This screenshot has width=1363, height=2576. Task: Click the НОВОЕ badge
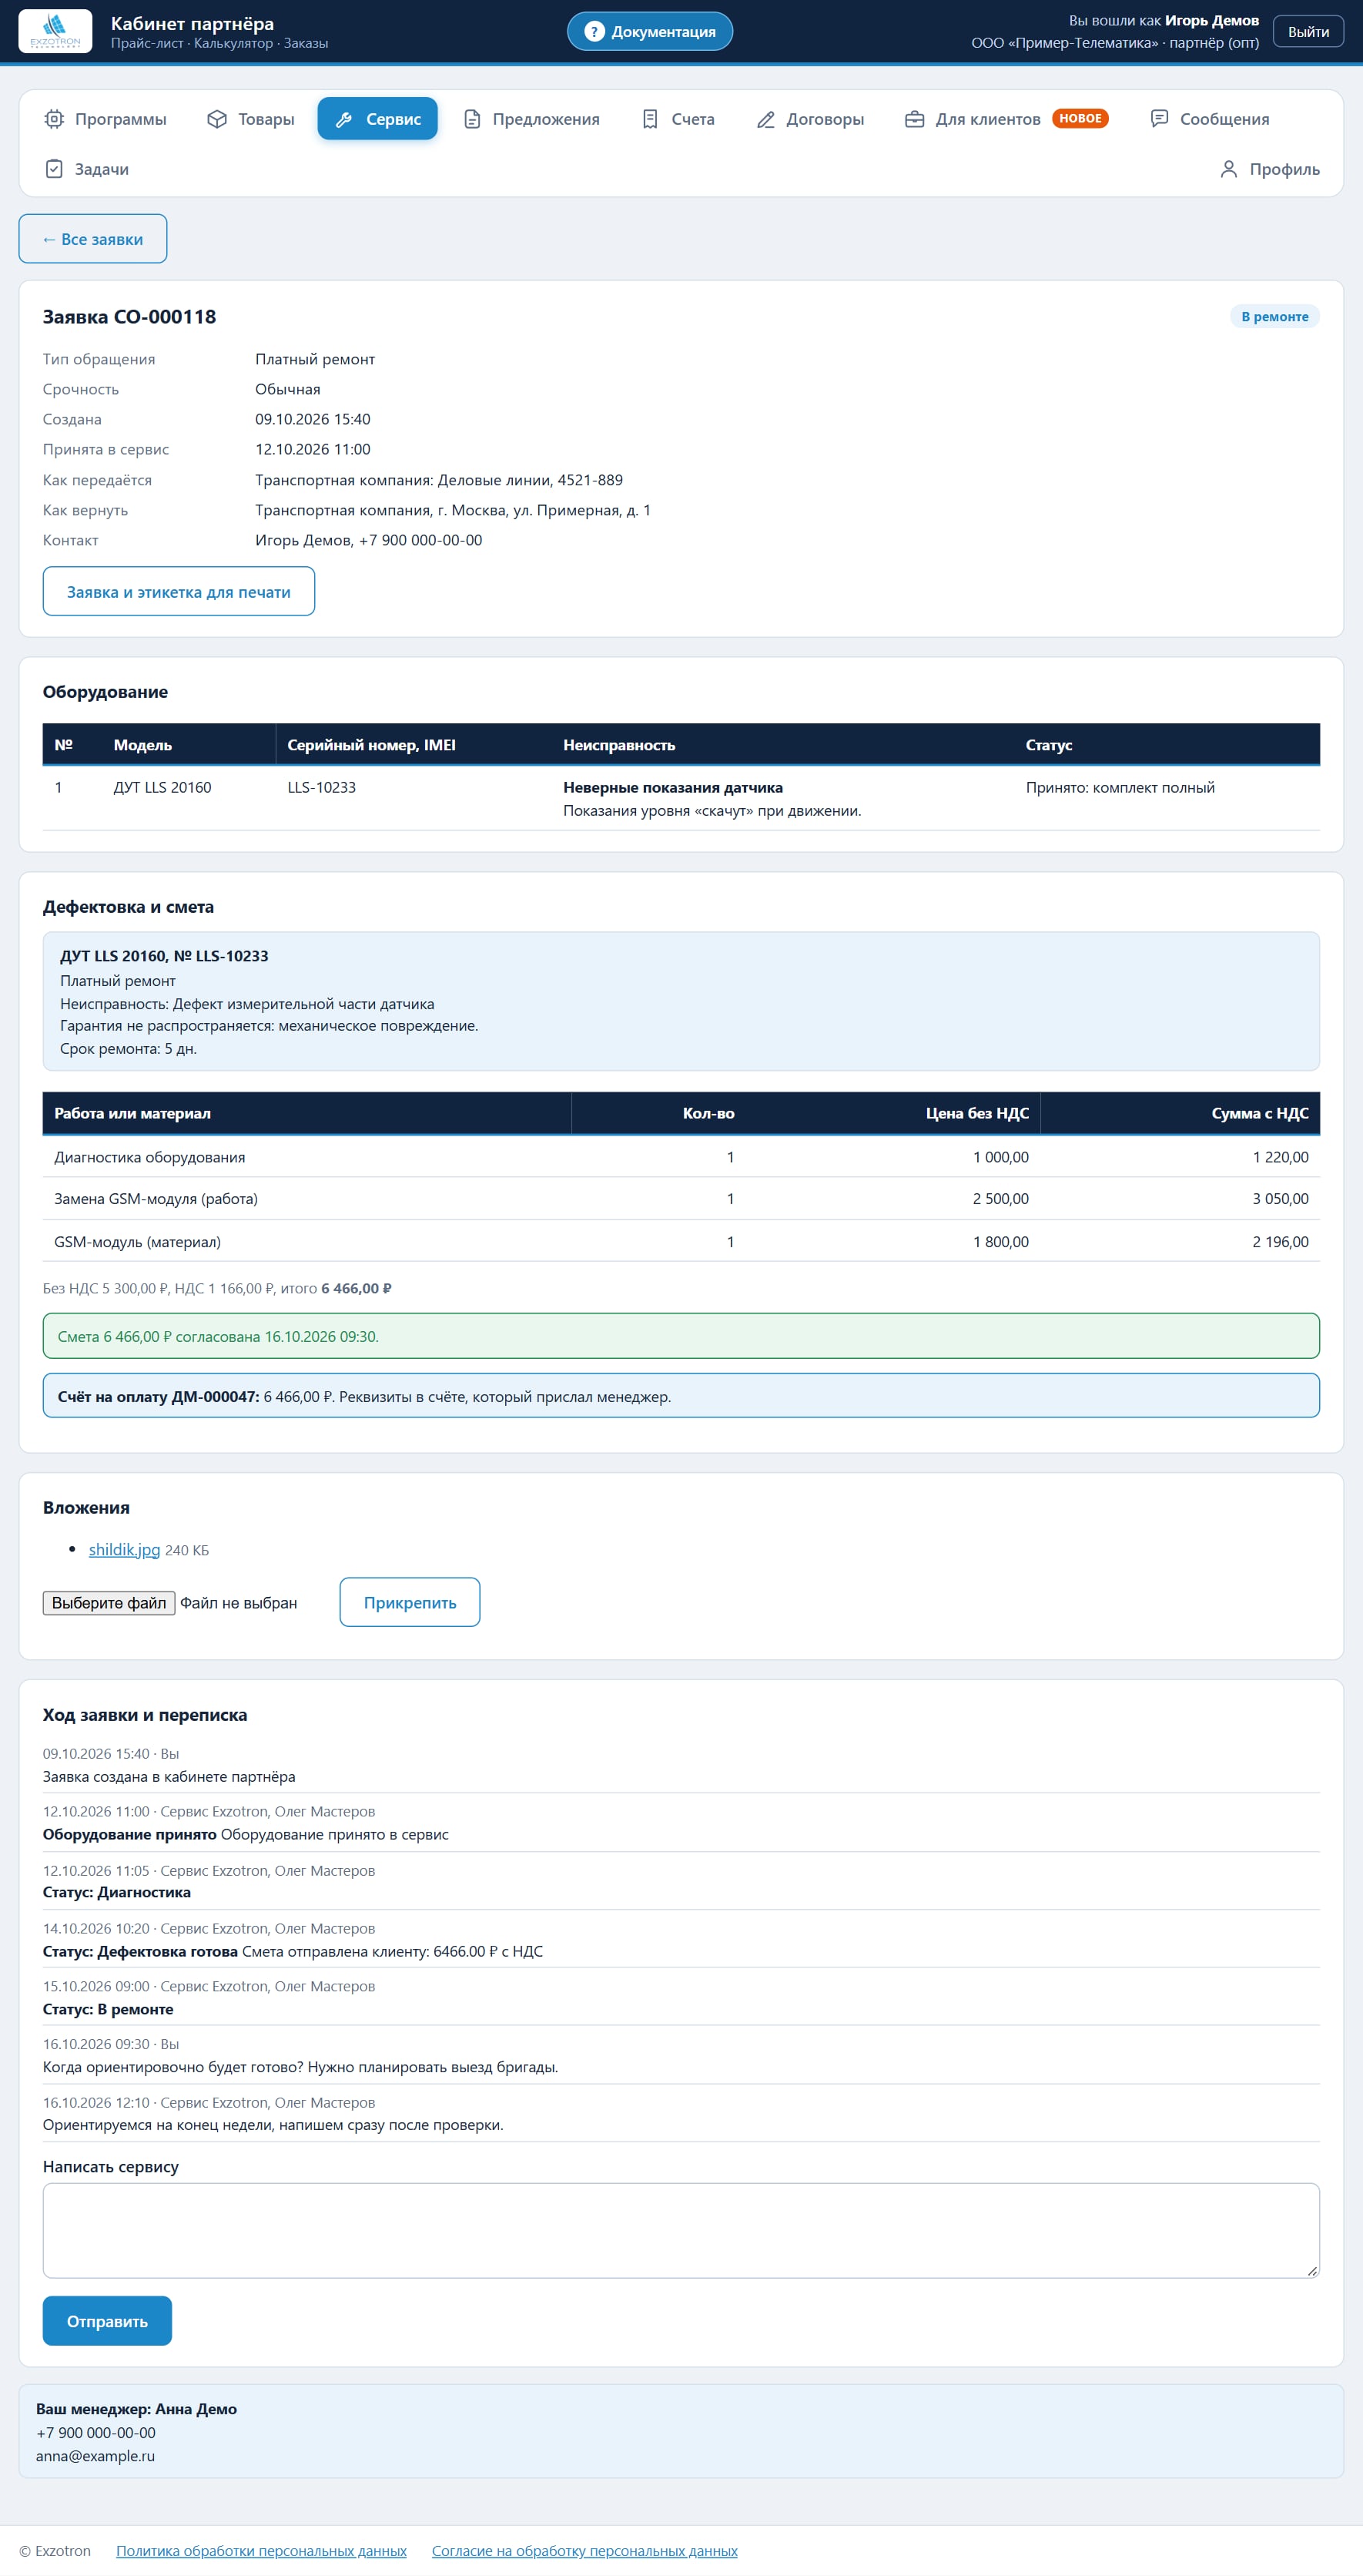[x=1080, y=118]
